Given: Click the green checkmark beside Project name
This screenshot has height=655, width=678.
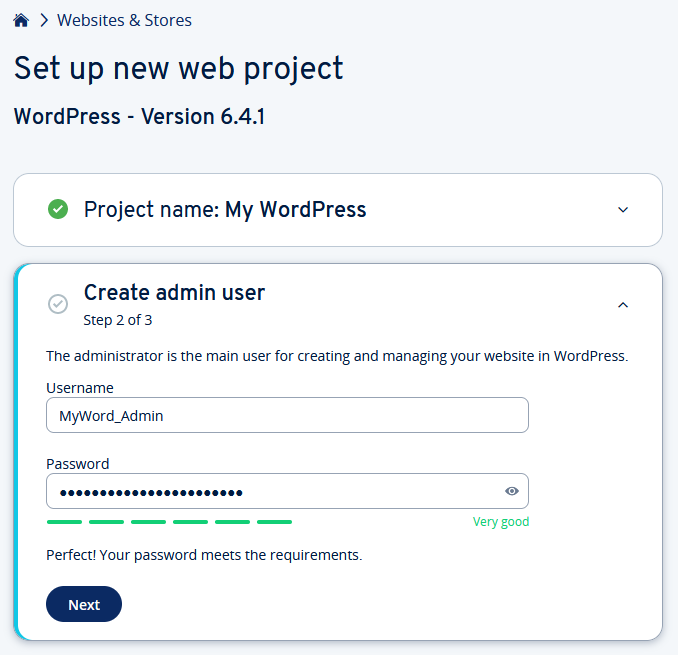Looking at the screenshot, I should pos(58,209).
